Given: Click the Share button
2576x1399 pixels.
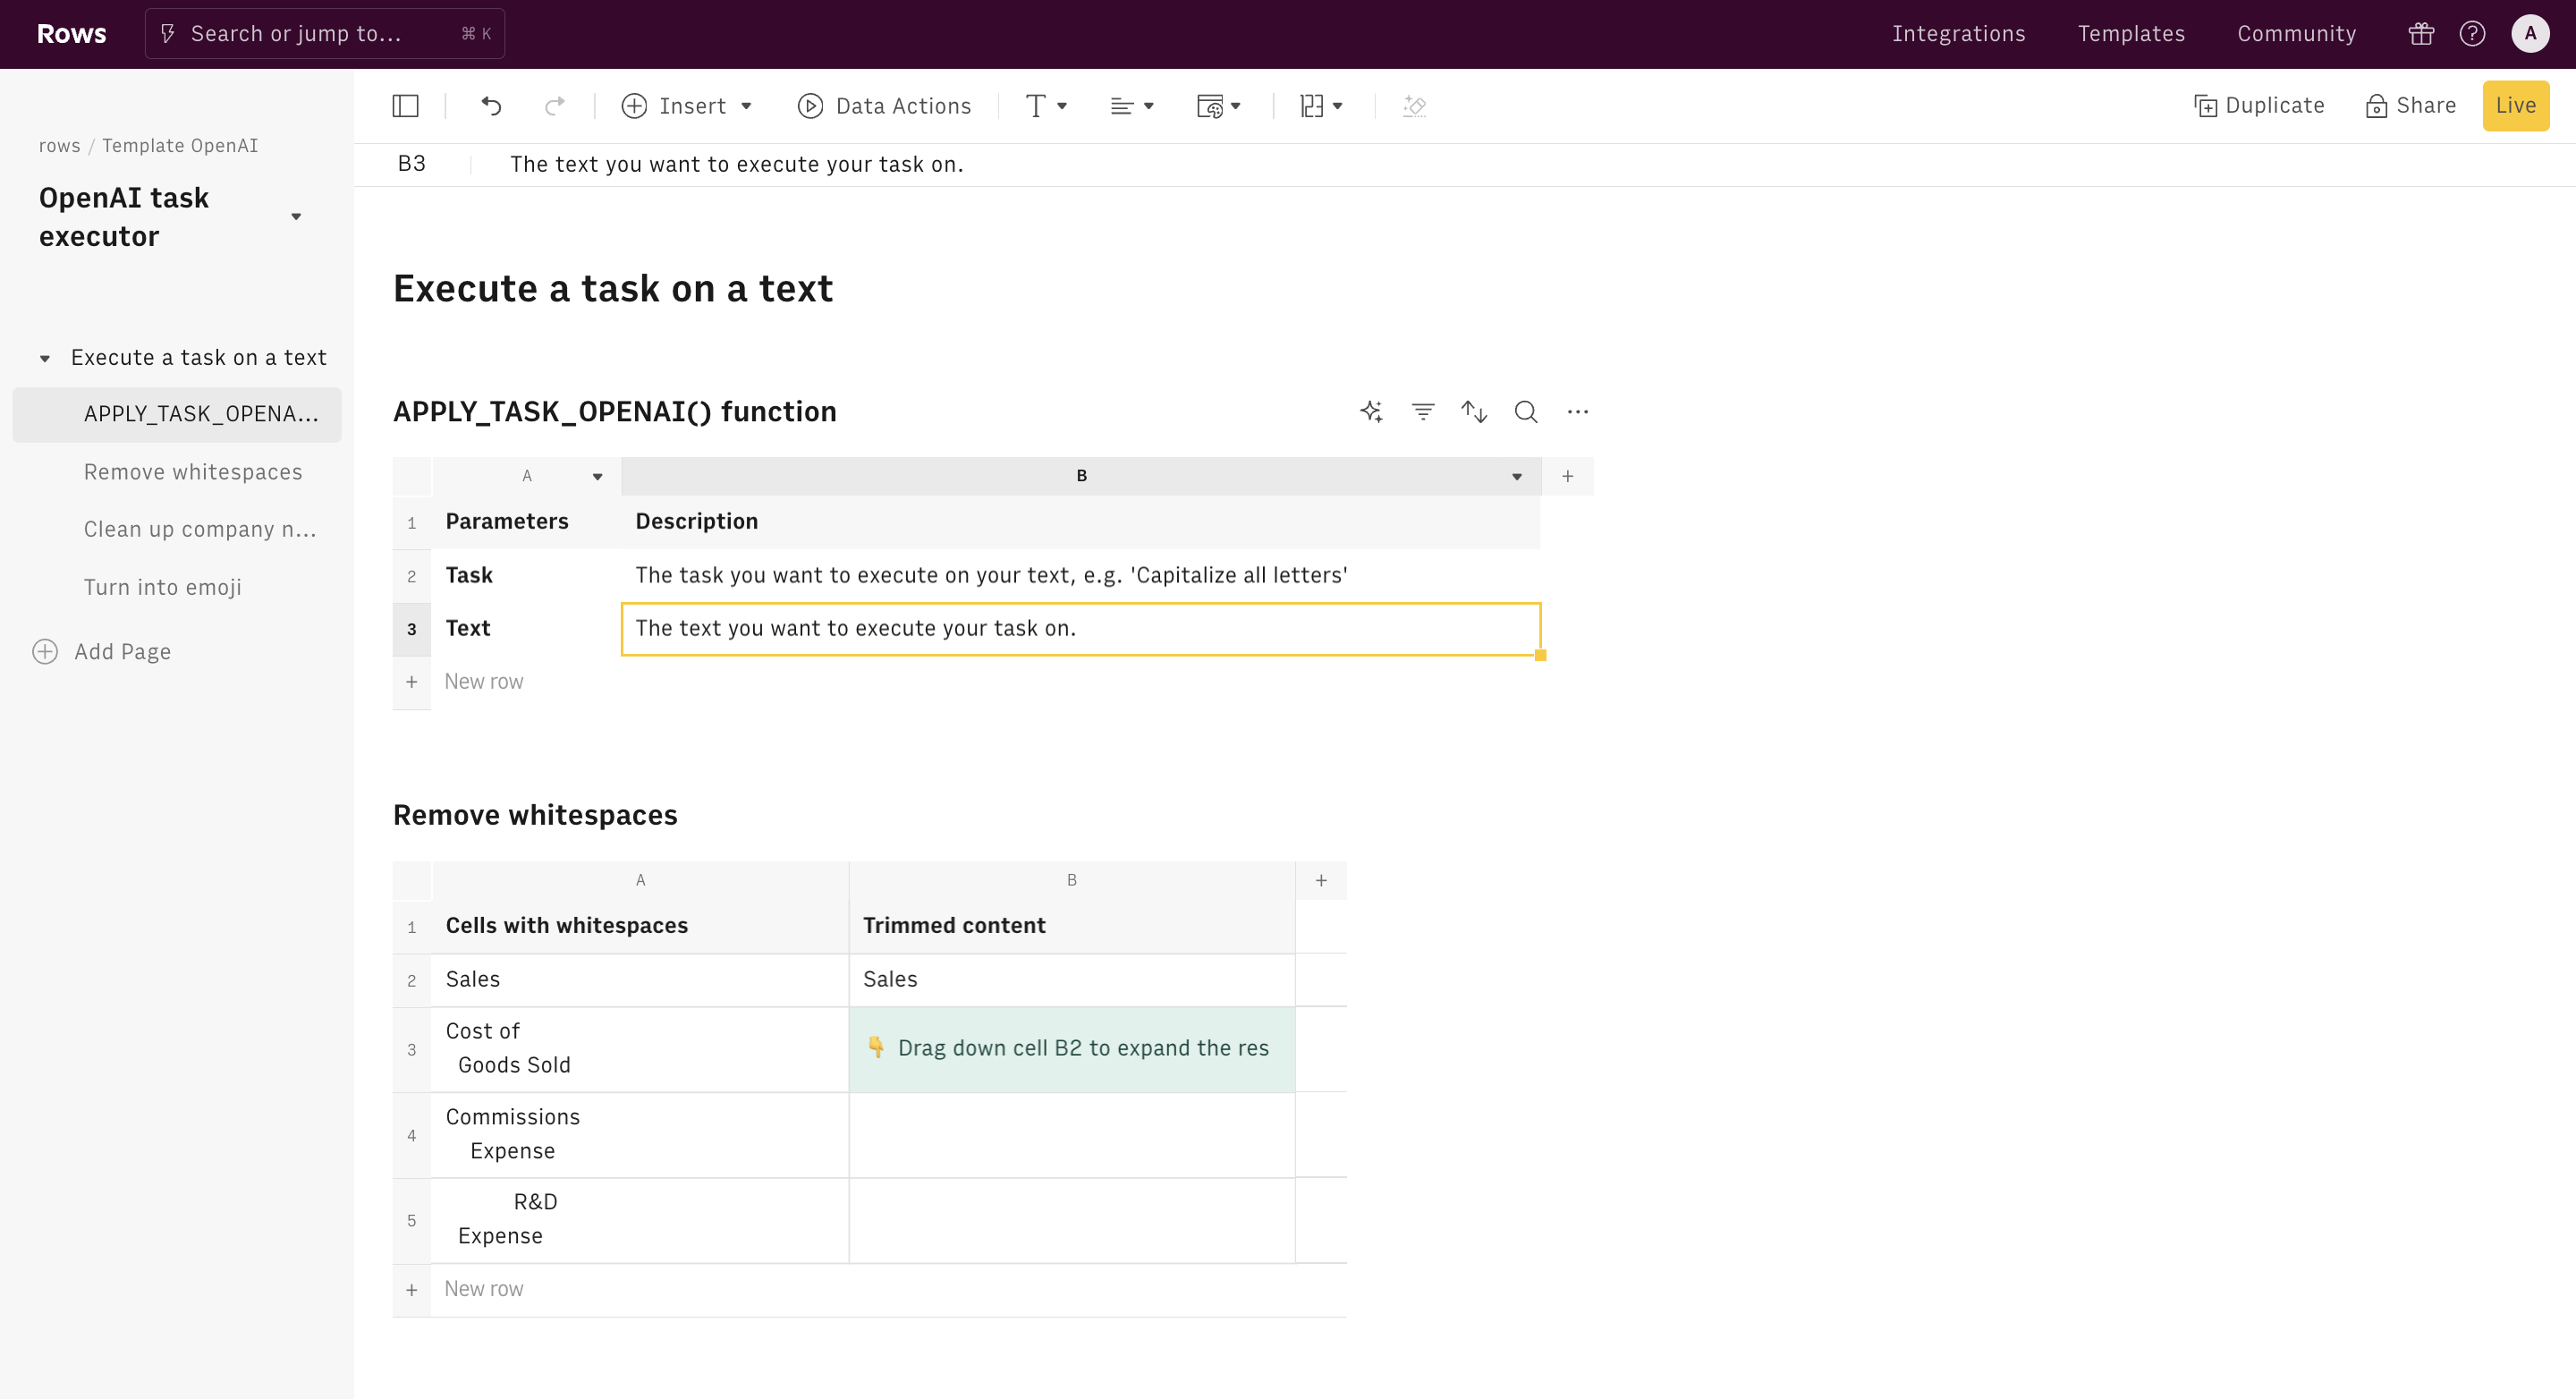Looking at the screenshot, I should click(x=2411, y=106).
